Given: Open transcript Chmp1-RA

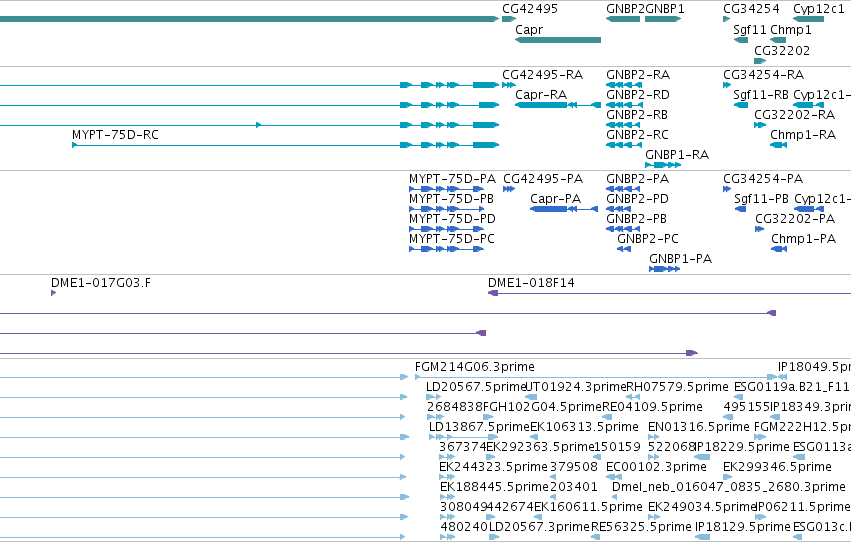Looking at the screenshot, I should [803, 135].
